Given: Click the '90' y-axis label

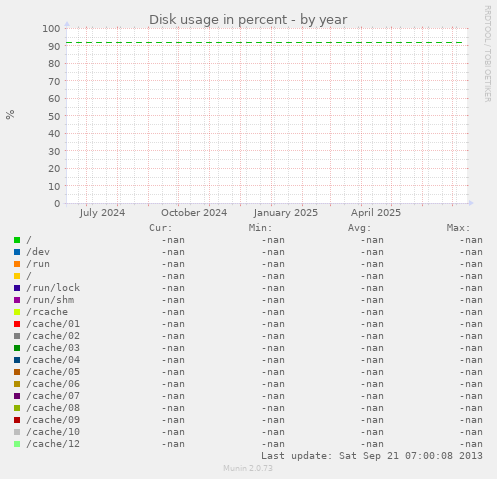Looking at the screenshot, I should 54,46.
